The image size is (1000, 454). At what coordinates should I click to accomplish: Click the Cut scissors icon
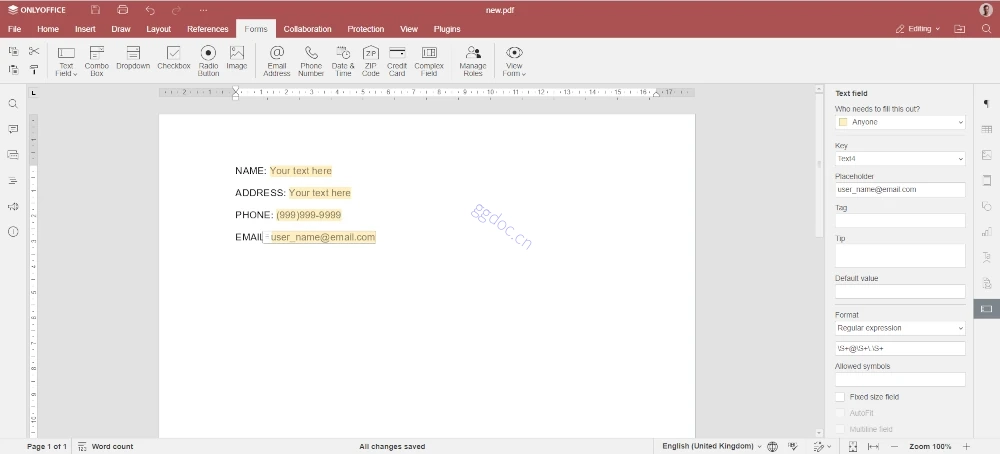coord(34,51)
